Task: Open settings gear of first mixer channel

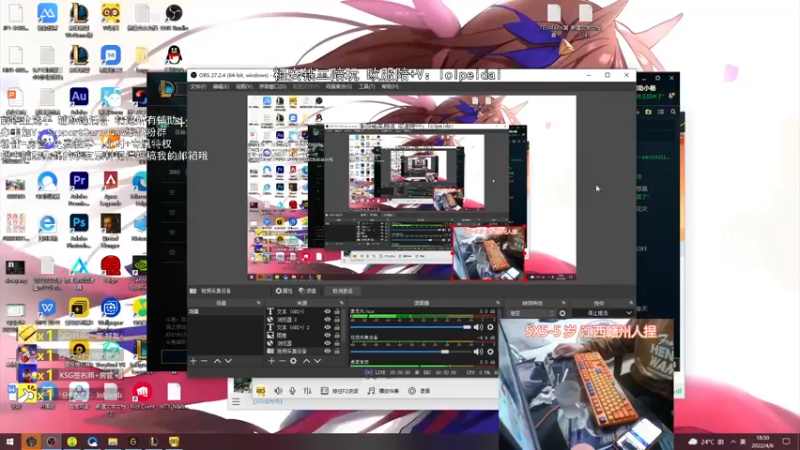Action: click(490, 327)
